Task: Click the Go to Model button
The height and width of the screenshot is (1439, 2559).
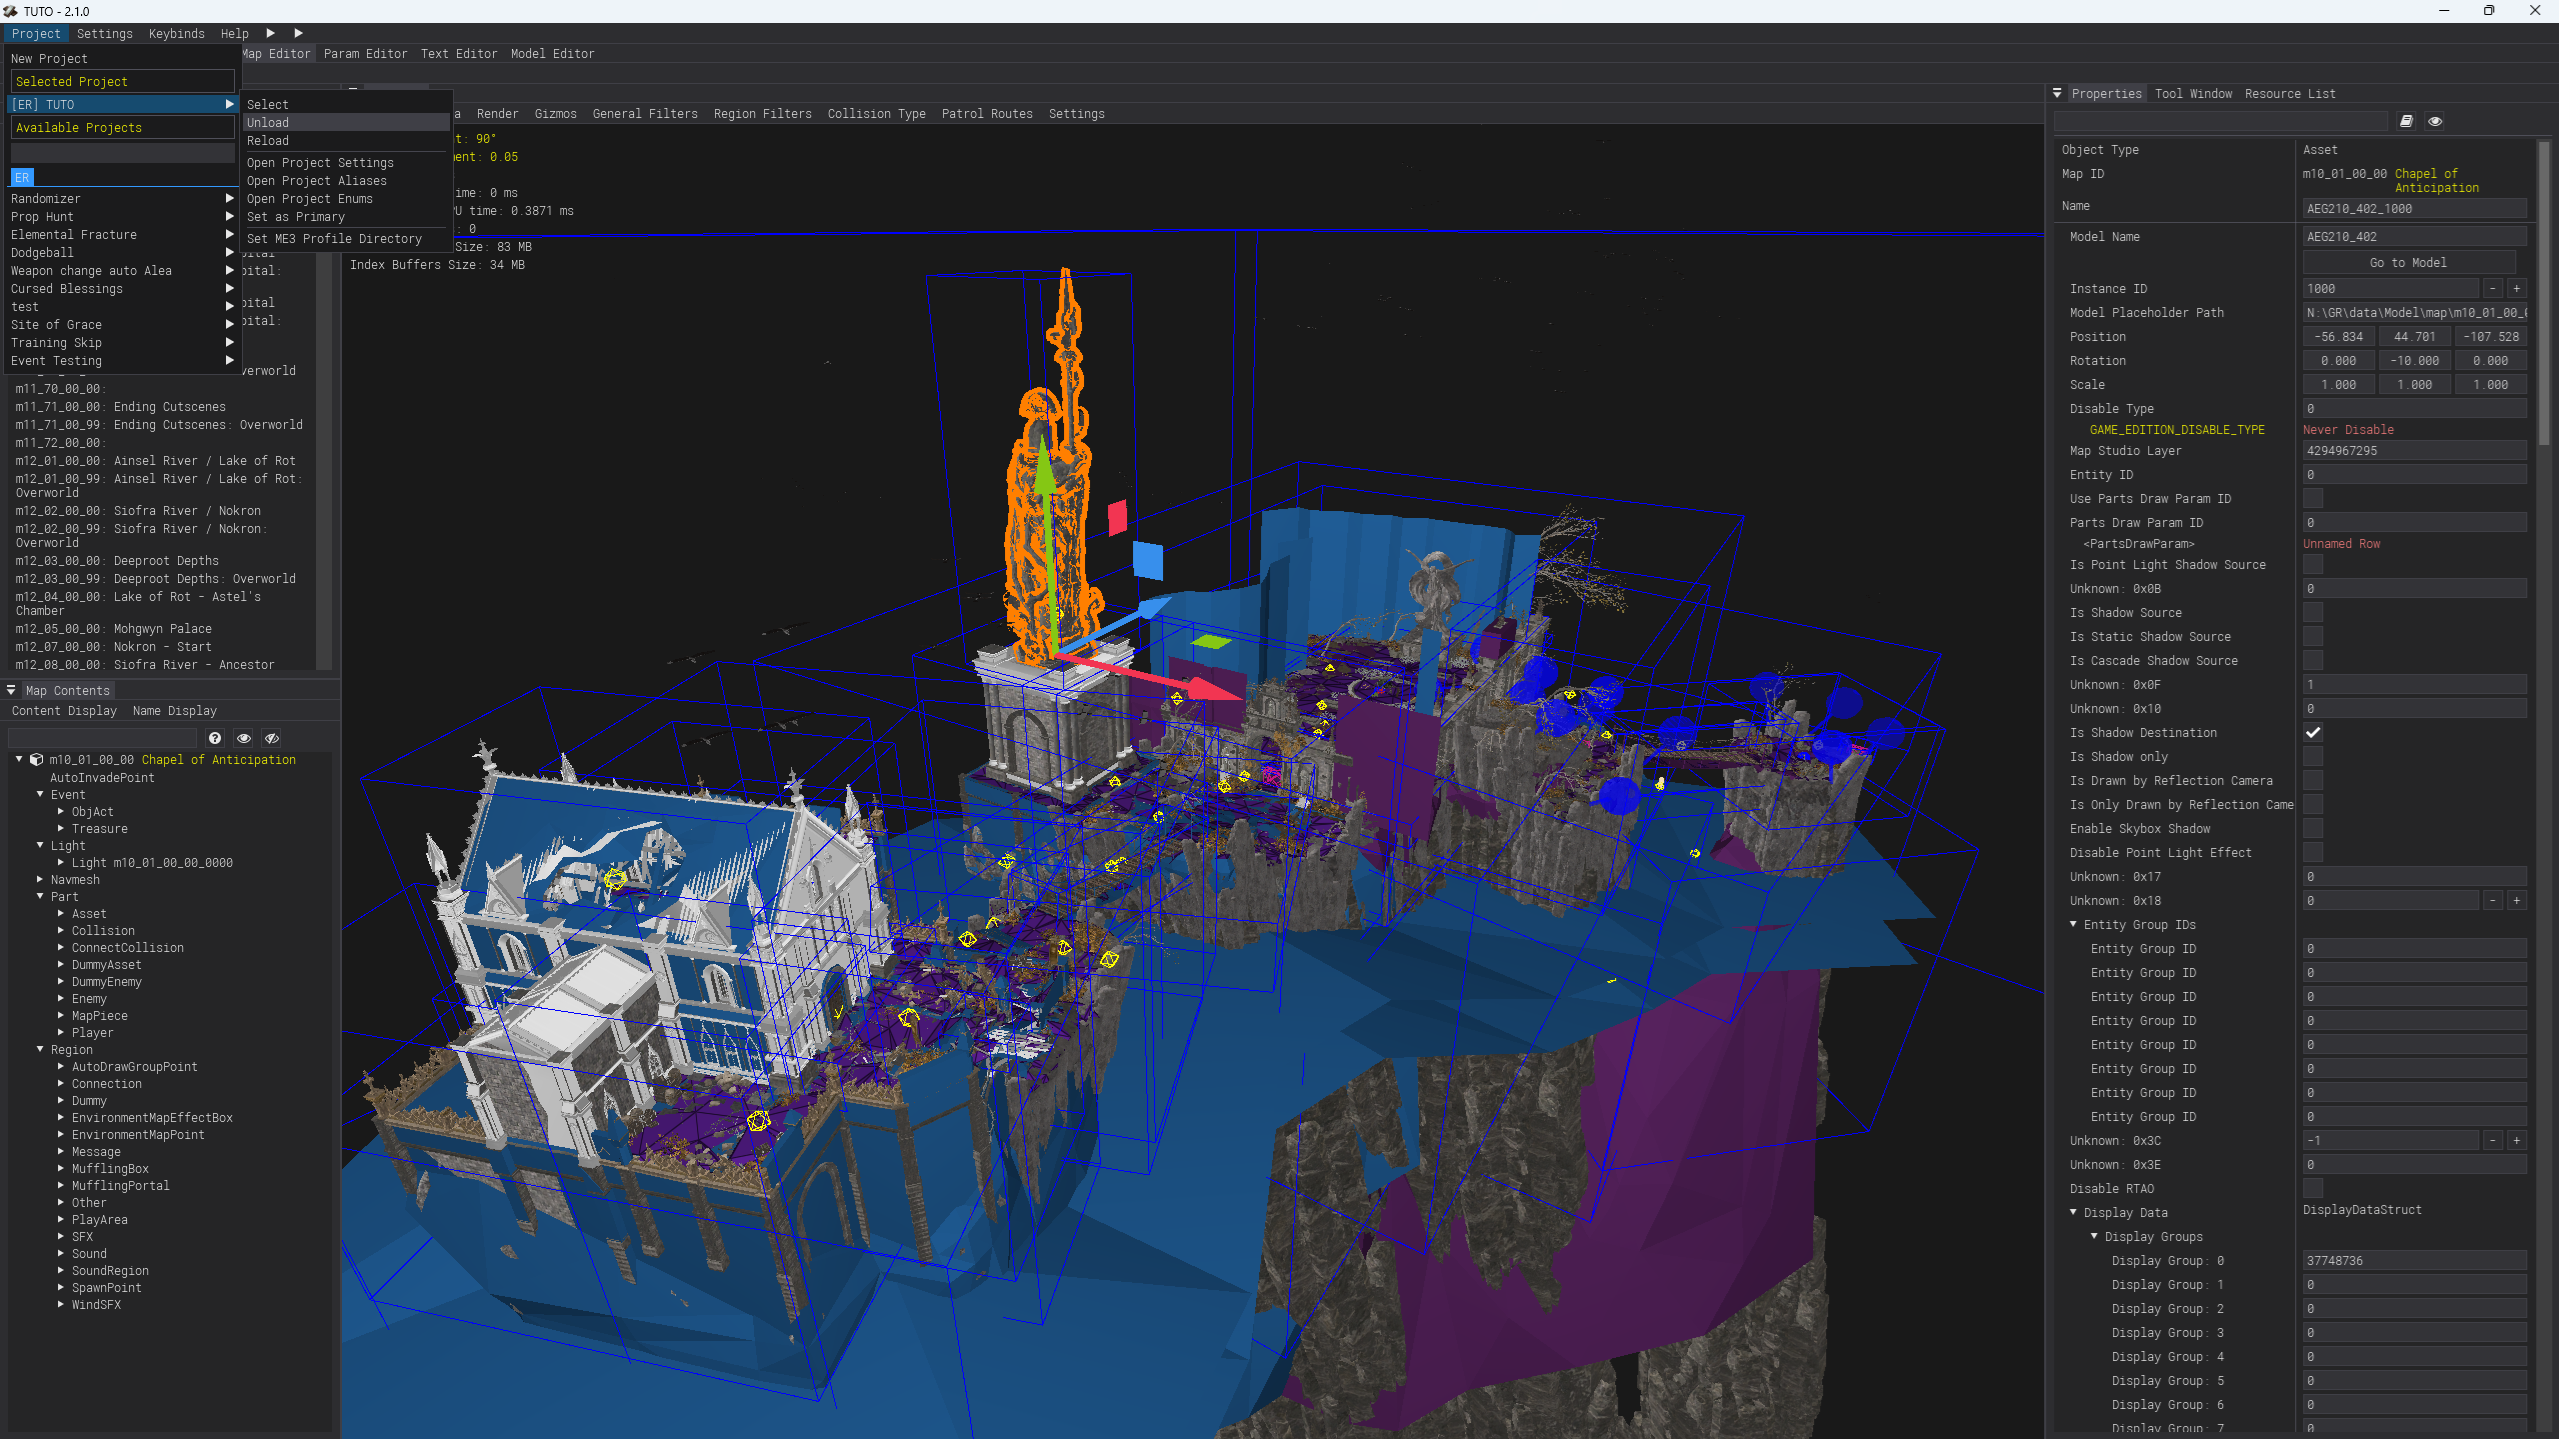Action: pyautogui.click(x=2409, y=263)
